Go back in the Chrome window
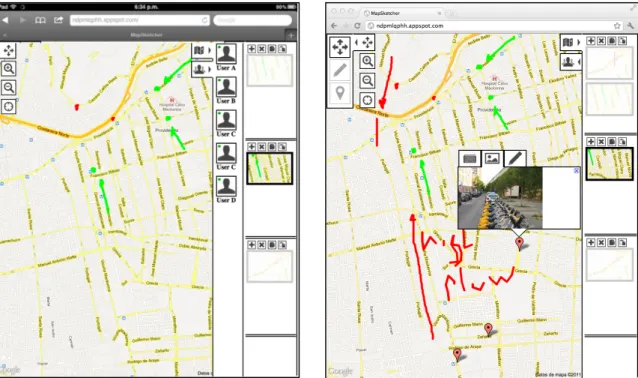 pyautogui.click(x=334, y=26)
